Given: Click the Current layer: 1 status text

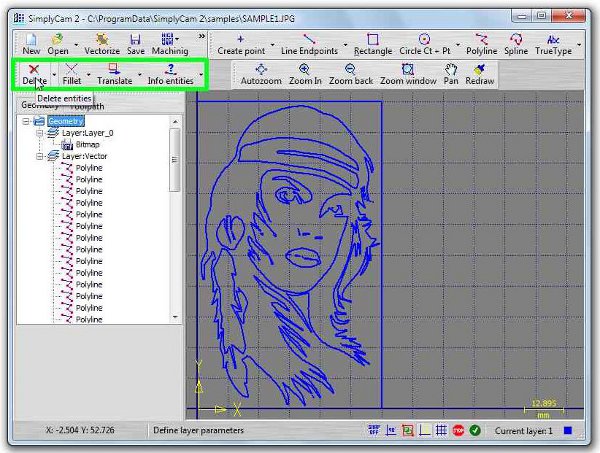Looking at the screenshot, I should tap(523, 431).
